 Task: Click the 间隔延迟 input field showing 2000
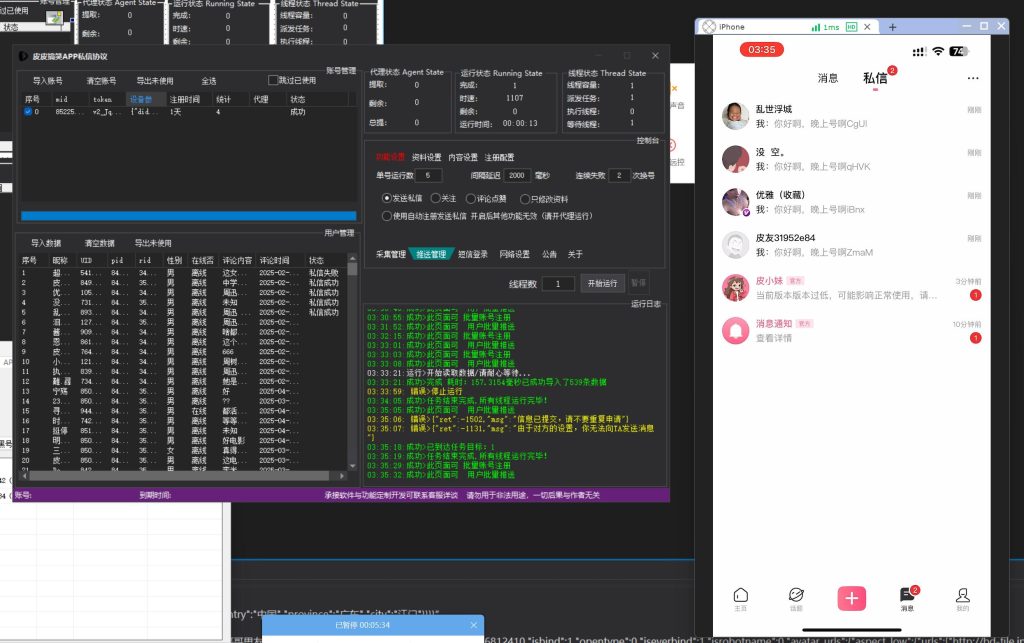click(517, 175)
